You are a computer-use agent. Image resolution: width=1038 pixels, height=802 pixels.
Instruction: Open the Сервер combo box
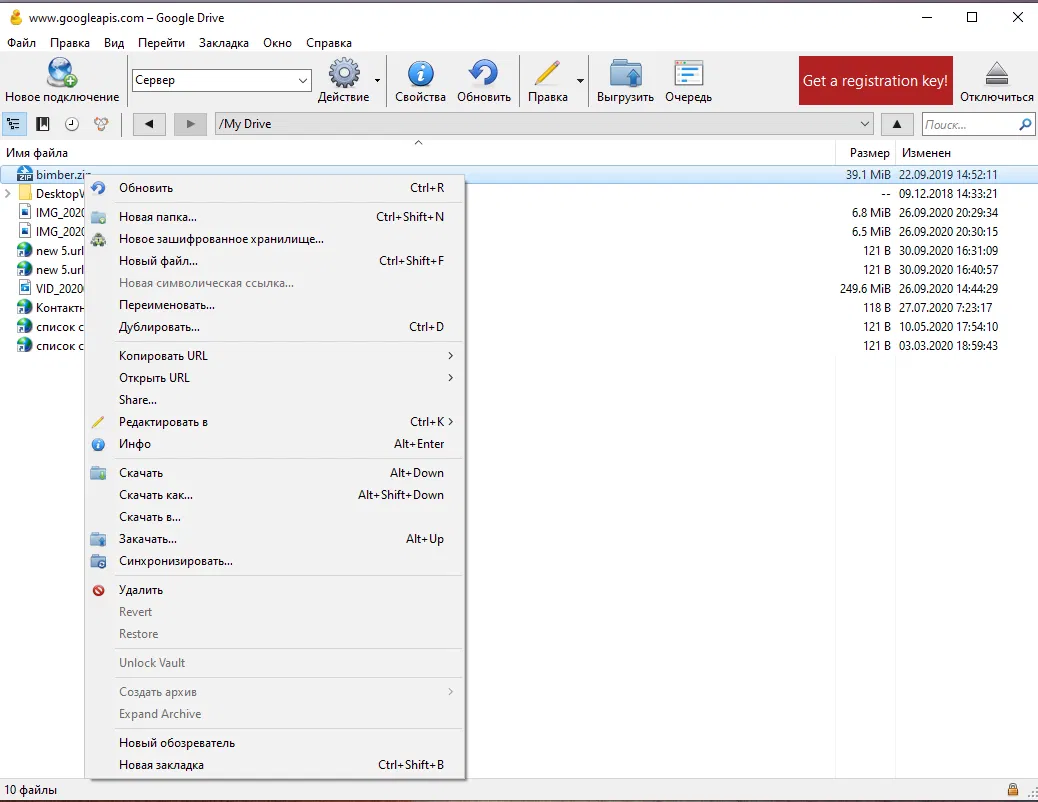coord(222,80)
